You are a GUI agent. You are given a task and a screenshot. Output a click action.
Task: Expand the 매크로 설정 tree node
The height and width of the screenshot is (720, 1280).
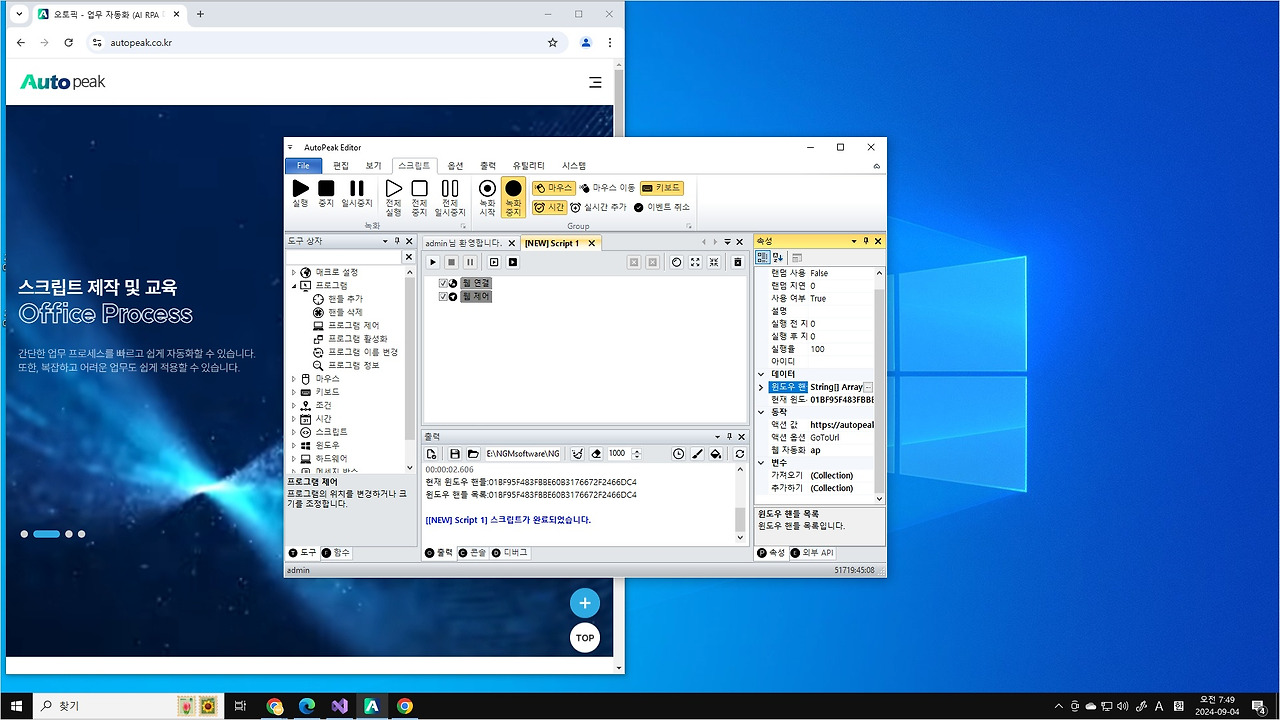[x=294, y=272]
